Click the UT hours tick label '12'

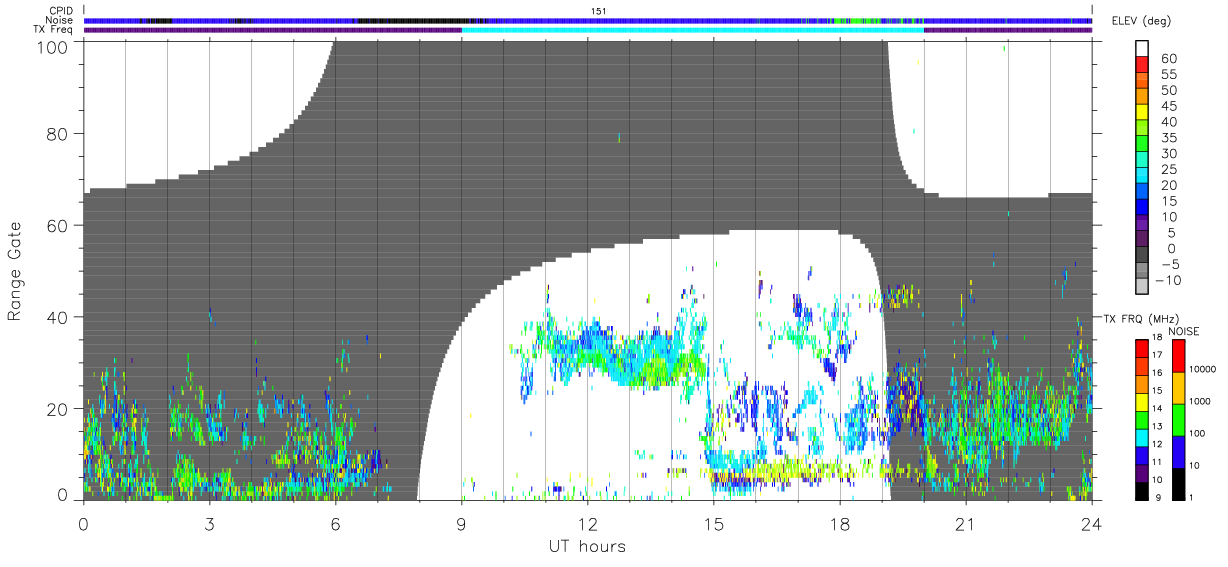pos(587,524)
